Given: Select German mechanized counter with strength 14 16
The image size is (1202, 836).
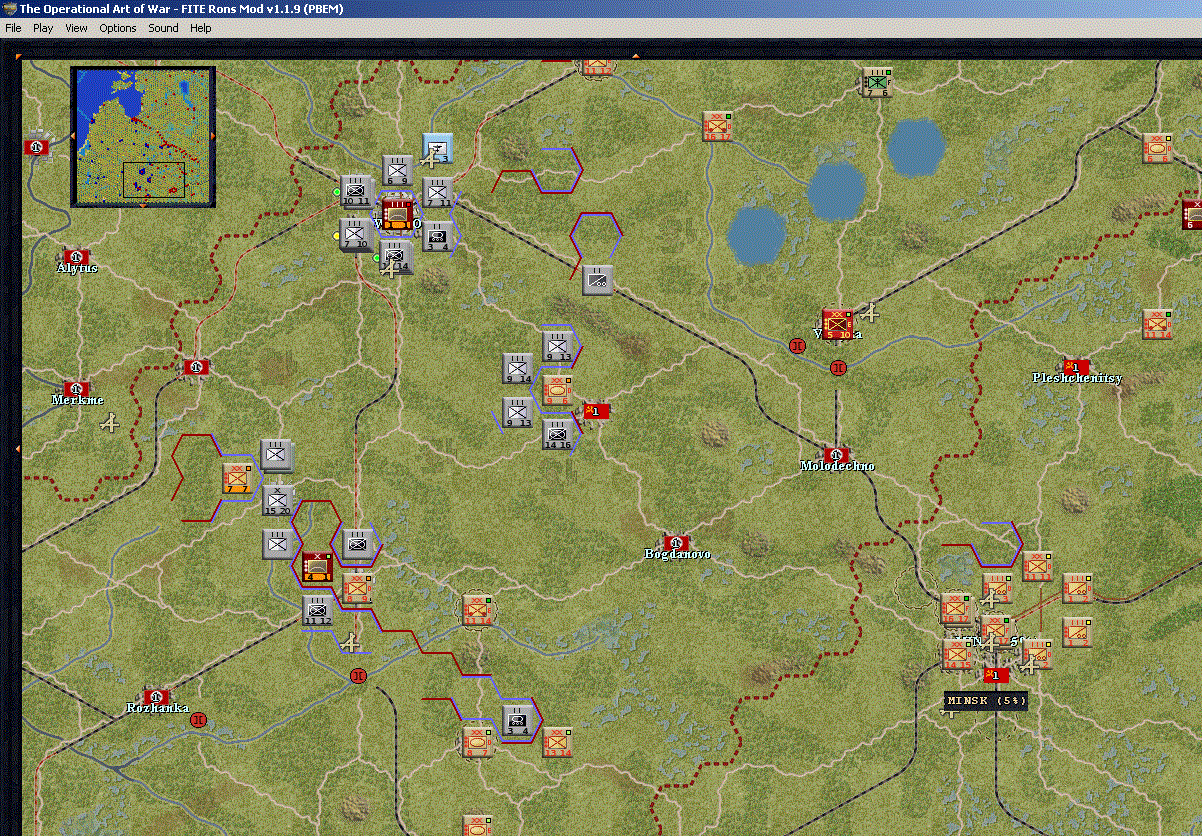Looking at the screenshot, I should [558, 434].
